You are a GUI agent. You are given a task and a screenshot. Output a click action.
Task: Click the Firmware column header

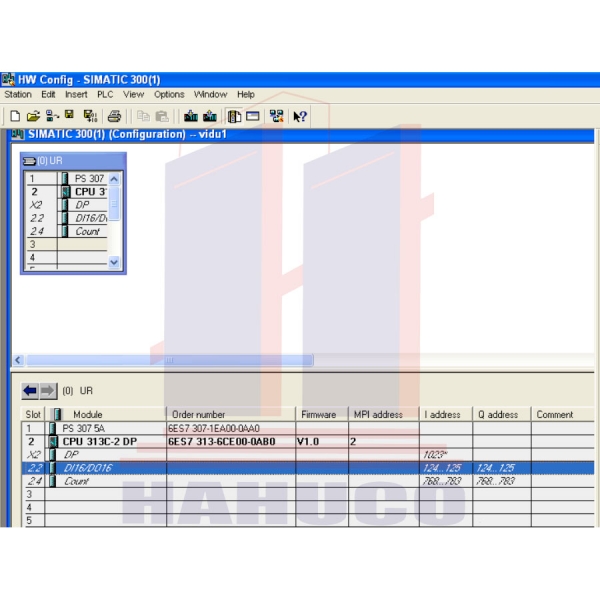[x=322, y=414]
